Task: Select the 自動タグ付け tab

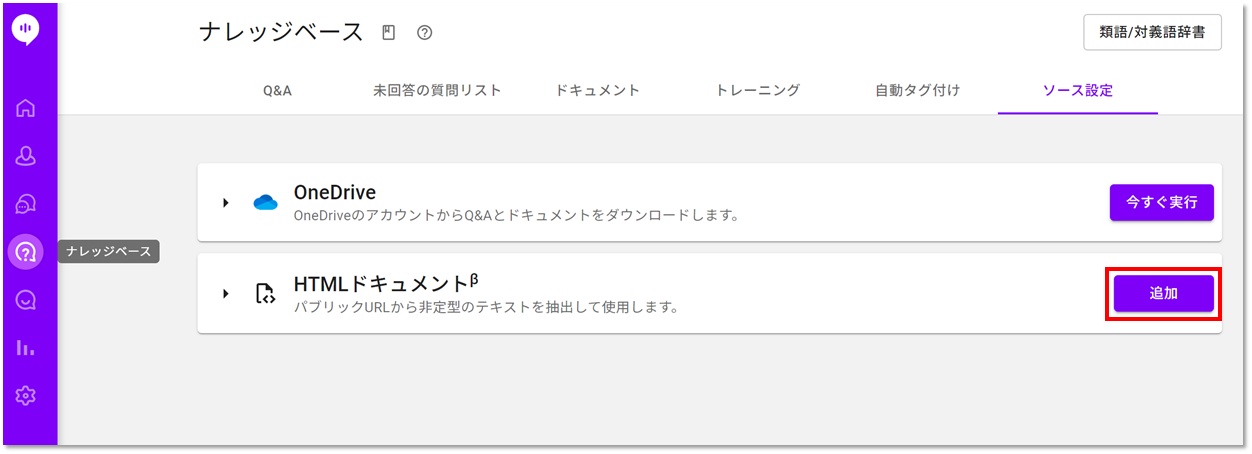Action: click(918, 90)
